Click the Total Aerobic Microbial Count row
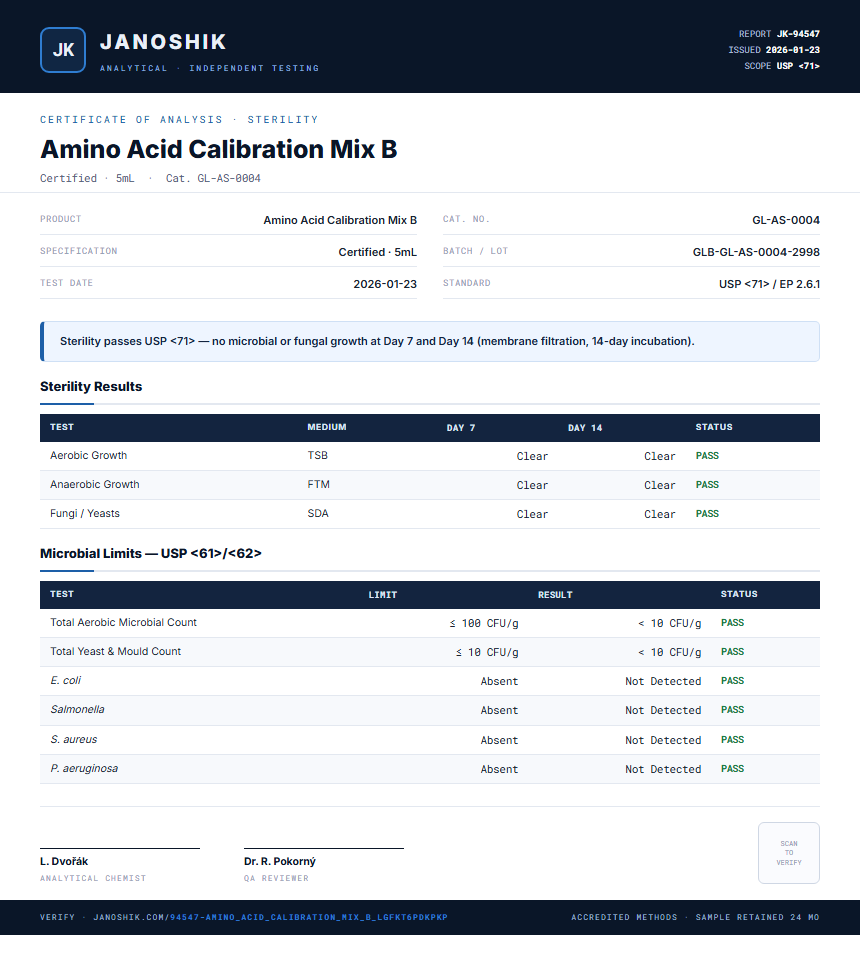Viewport: 860px width, 963px height. 430,623
